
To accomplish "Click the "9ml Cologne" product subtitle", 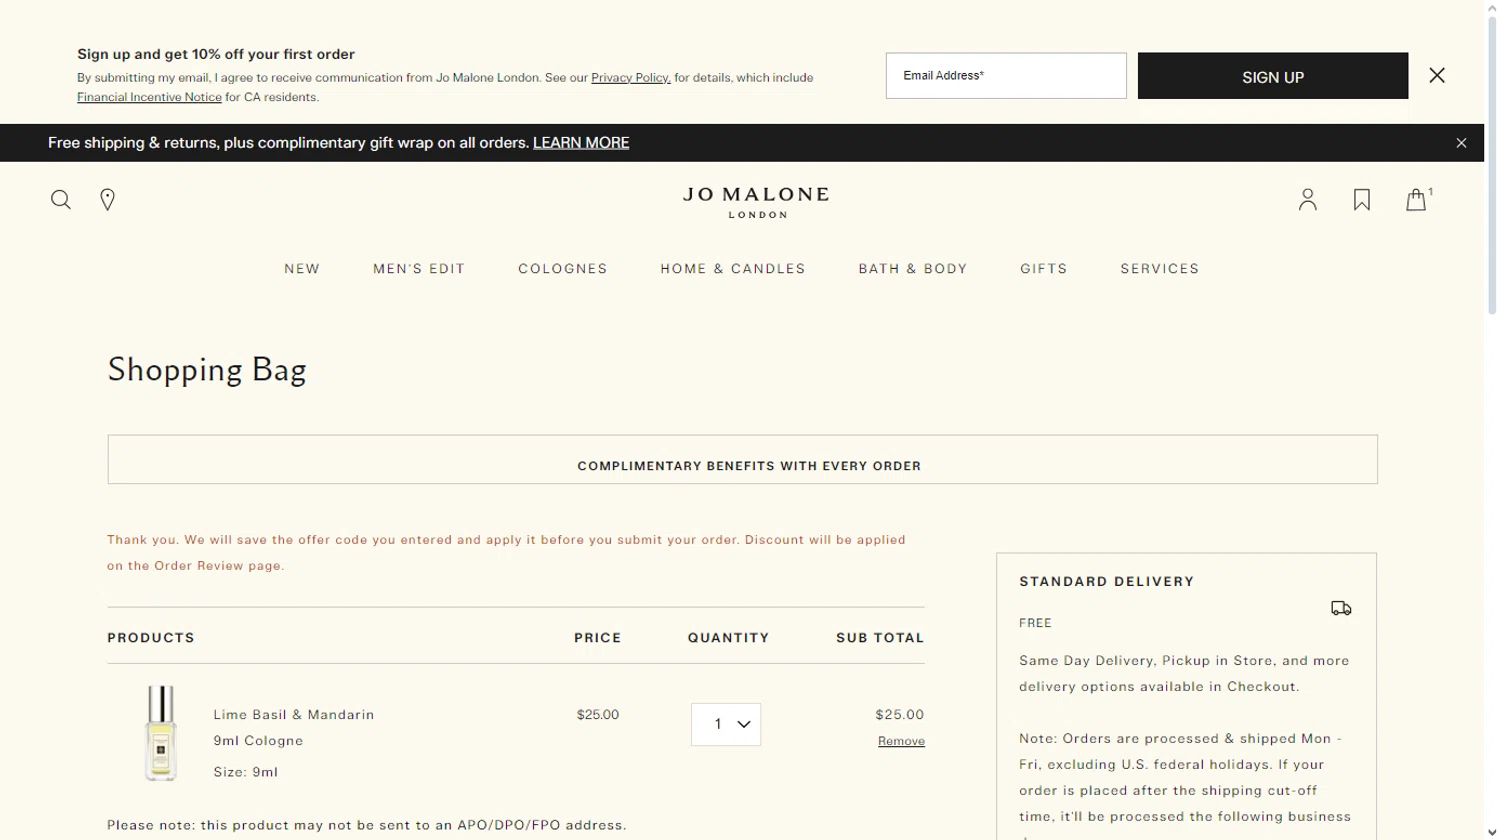I will point(258,741).
